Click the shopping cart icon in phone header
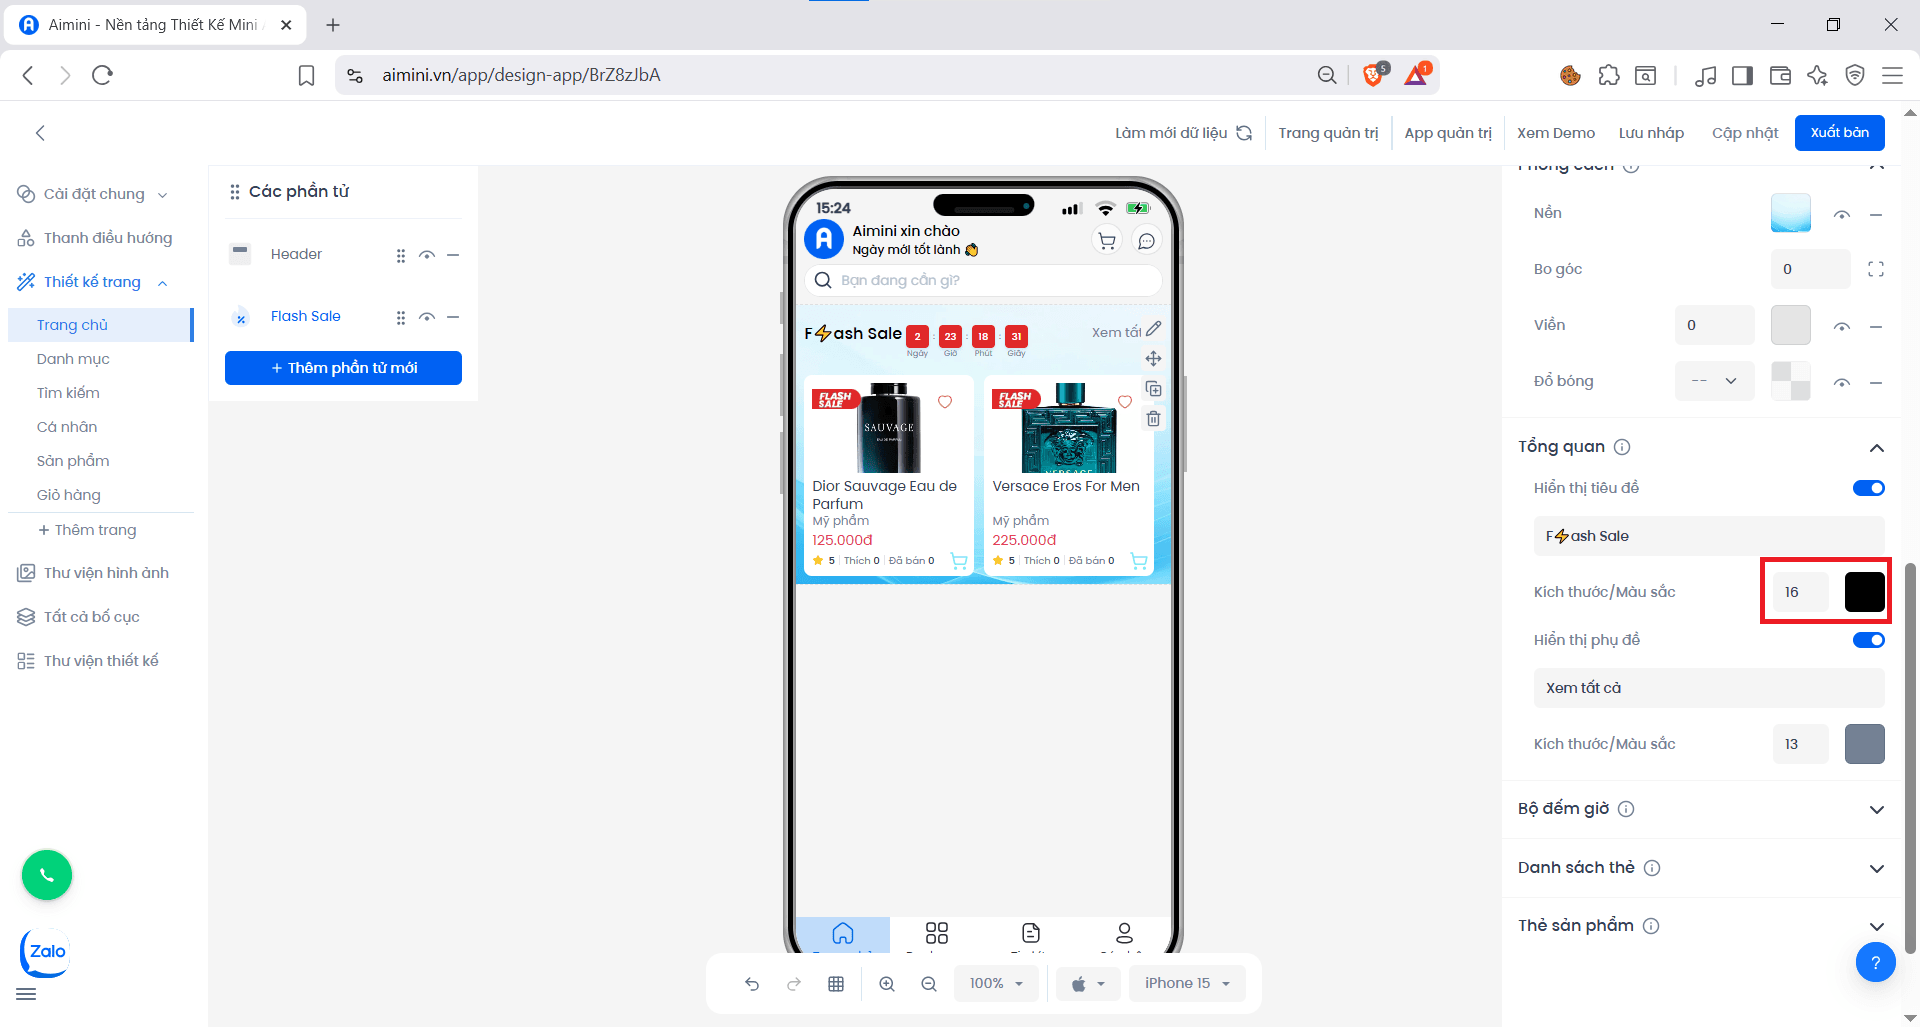1920x1027 pixels. [x=1106, y=241]
